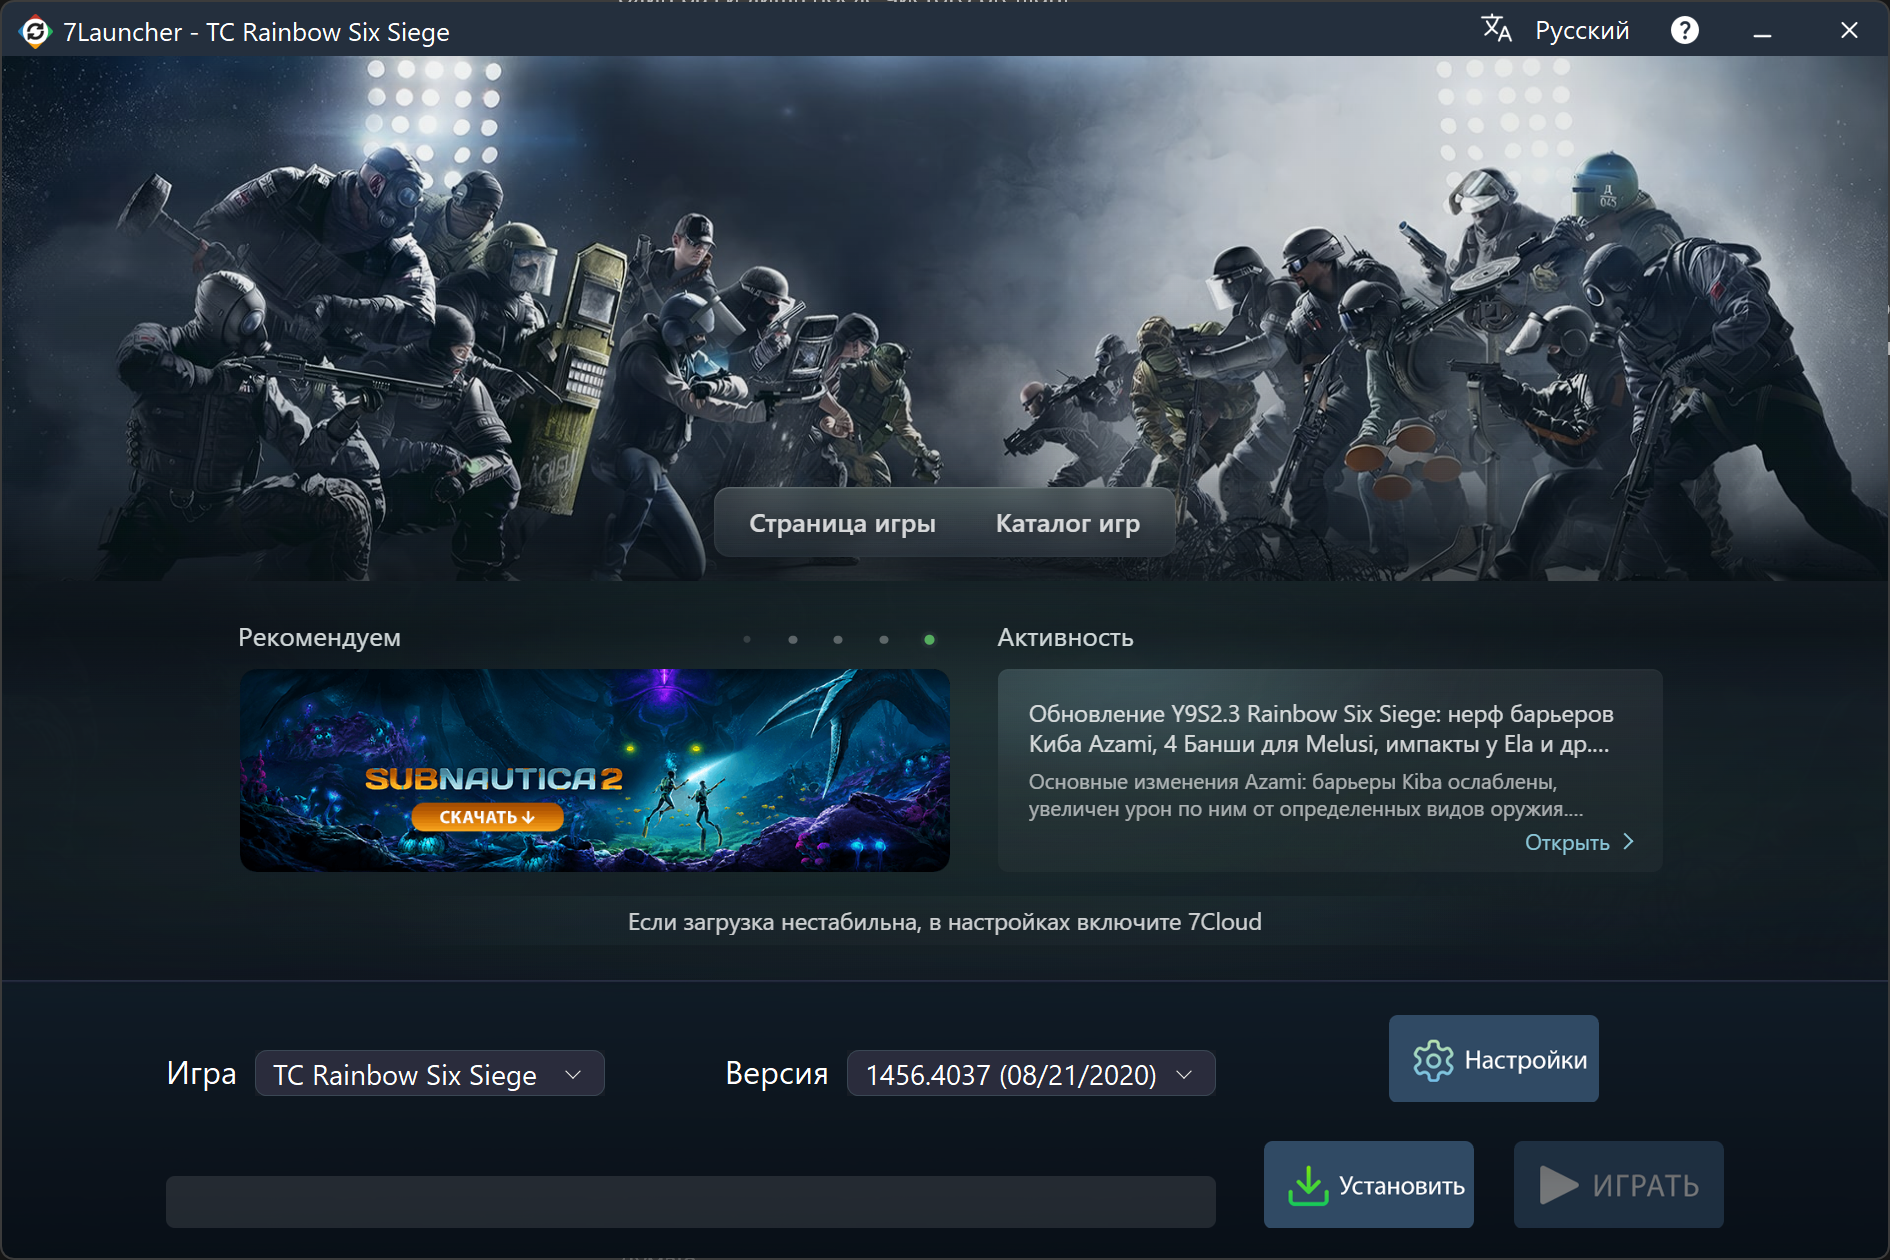The image size is (1890, 1260).
Task: Select the green active carousel dot
Action: 929,640
